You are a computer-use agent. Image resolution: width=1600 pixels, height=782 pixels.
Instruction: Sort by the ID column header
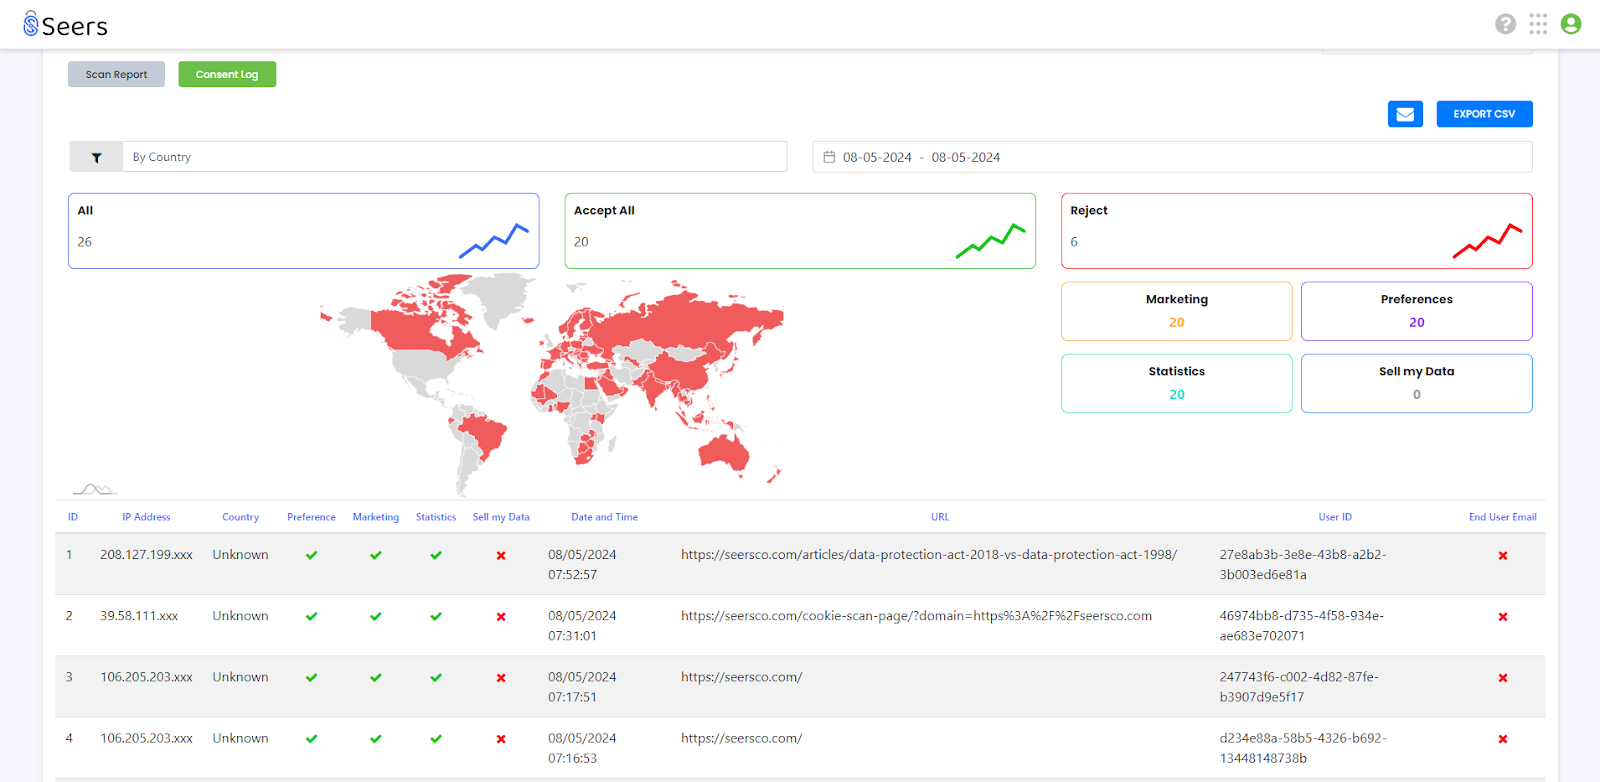point(73,517)
